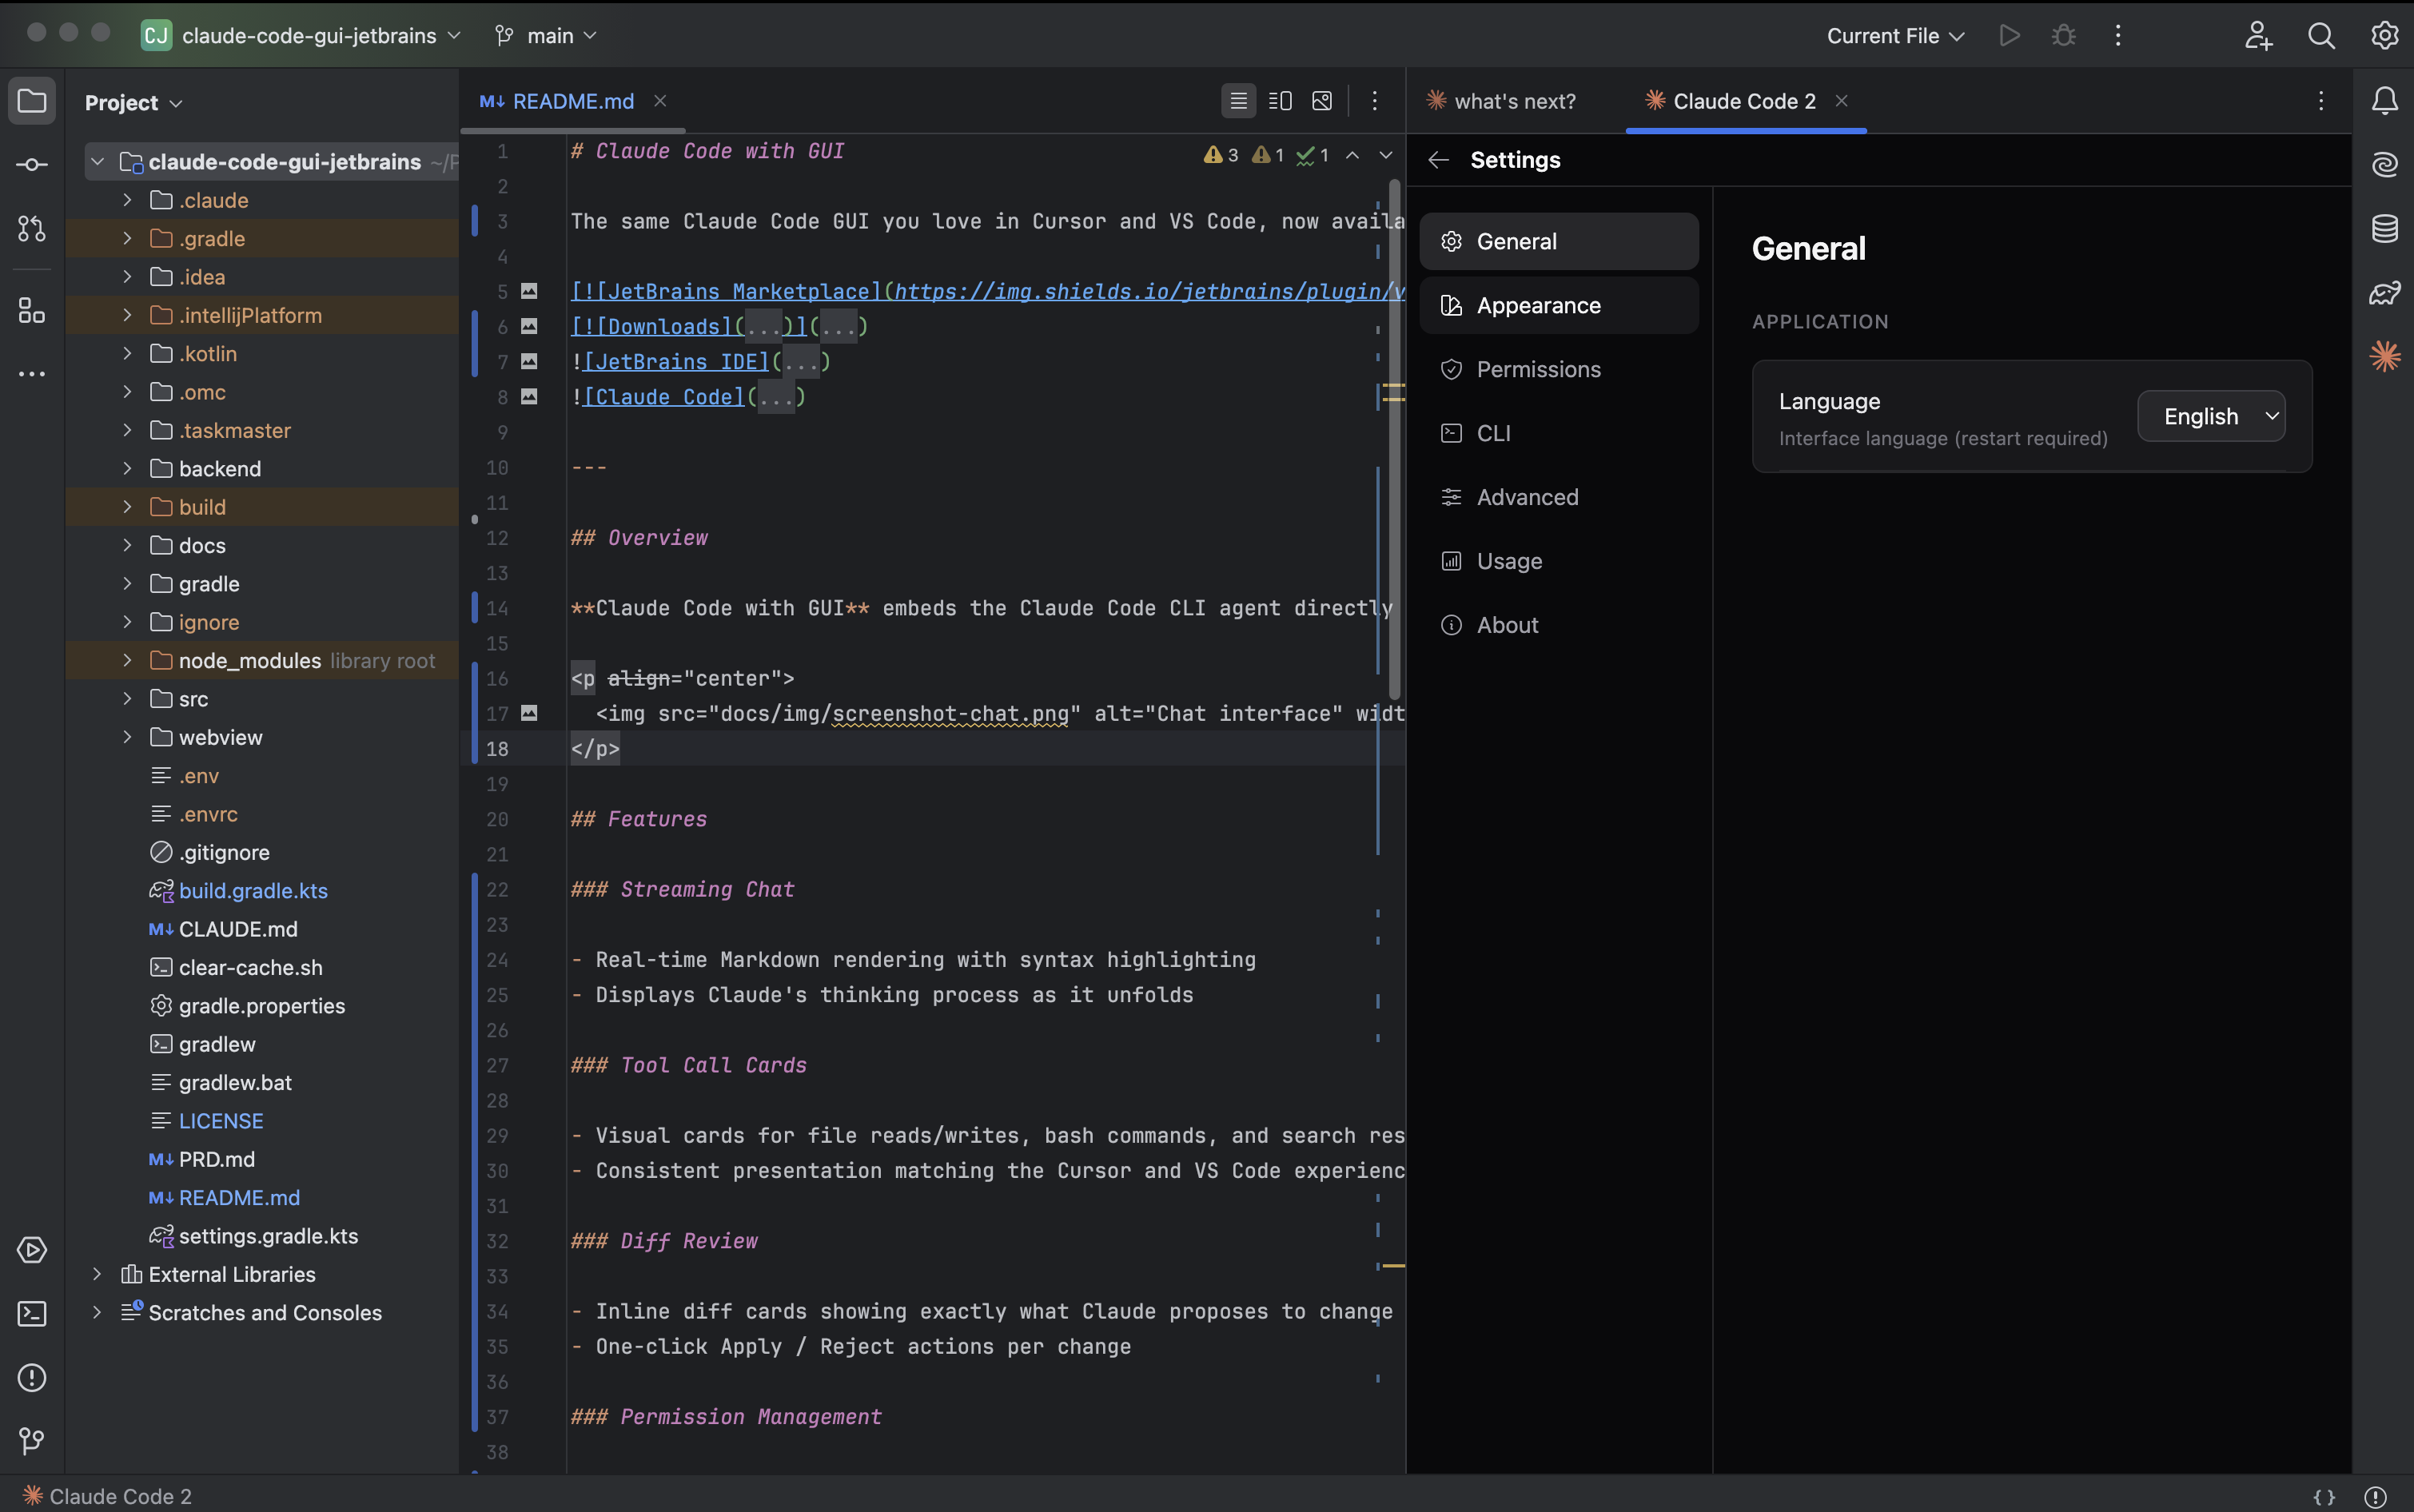2414x1512 pixels.
Task: Follow the Claude Code badge link
Action: coord(664,396)
